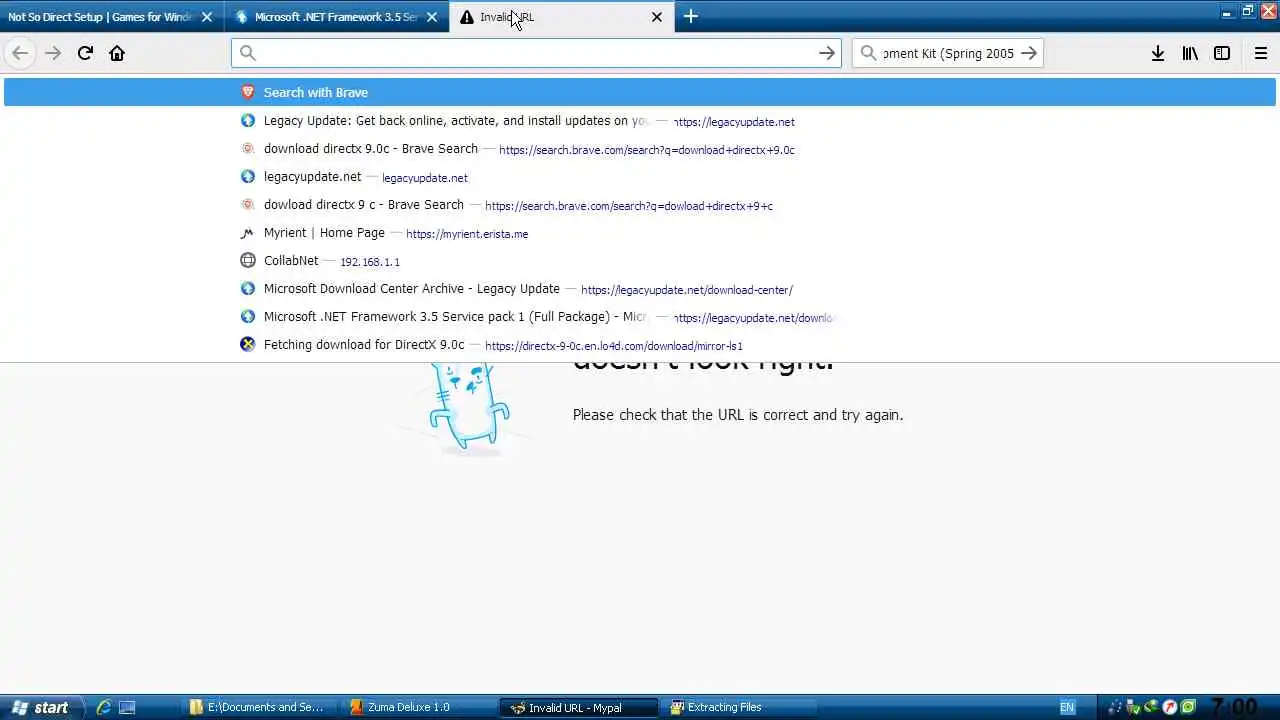Click the search field with 'Kit (Spring 2005'
1280x720 pixels.
point(948,53)
